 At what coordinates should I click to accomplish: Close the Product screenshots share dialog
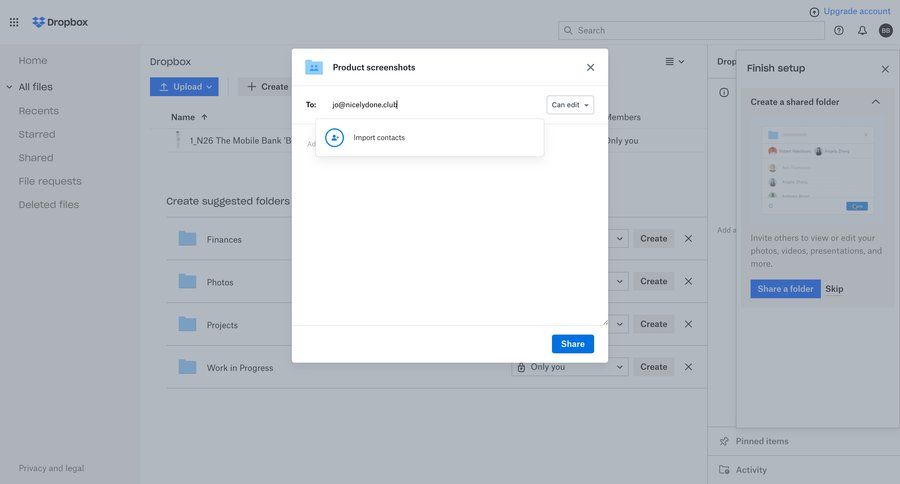(591, 67)
